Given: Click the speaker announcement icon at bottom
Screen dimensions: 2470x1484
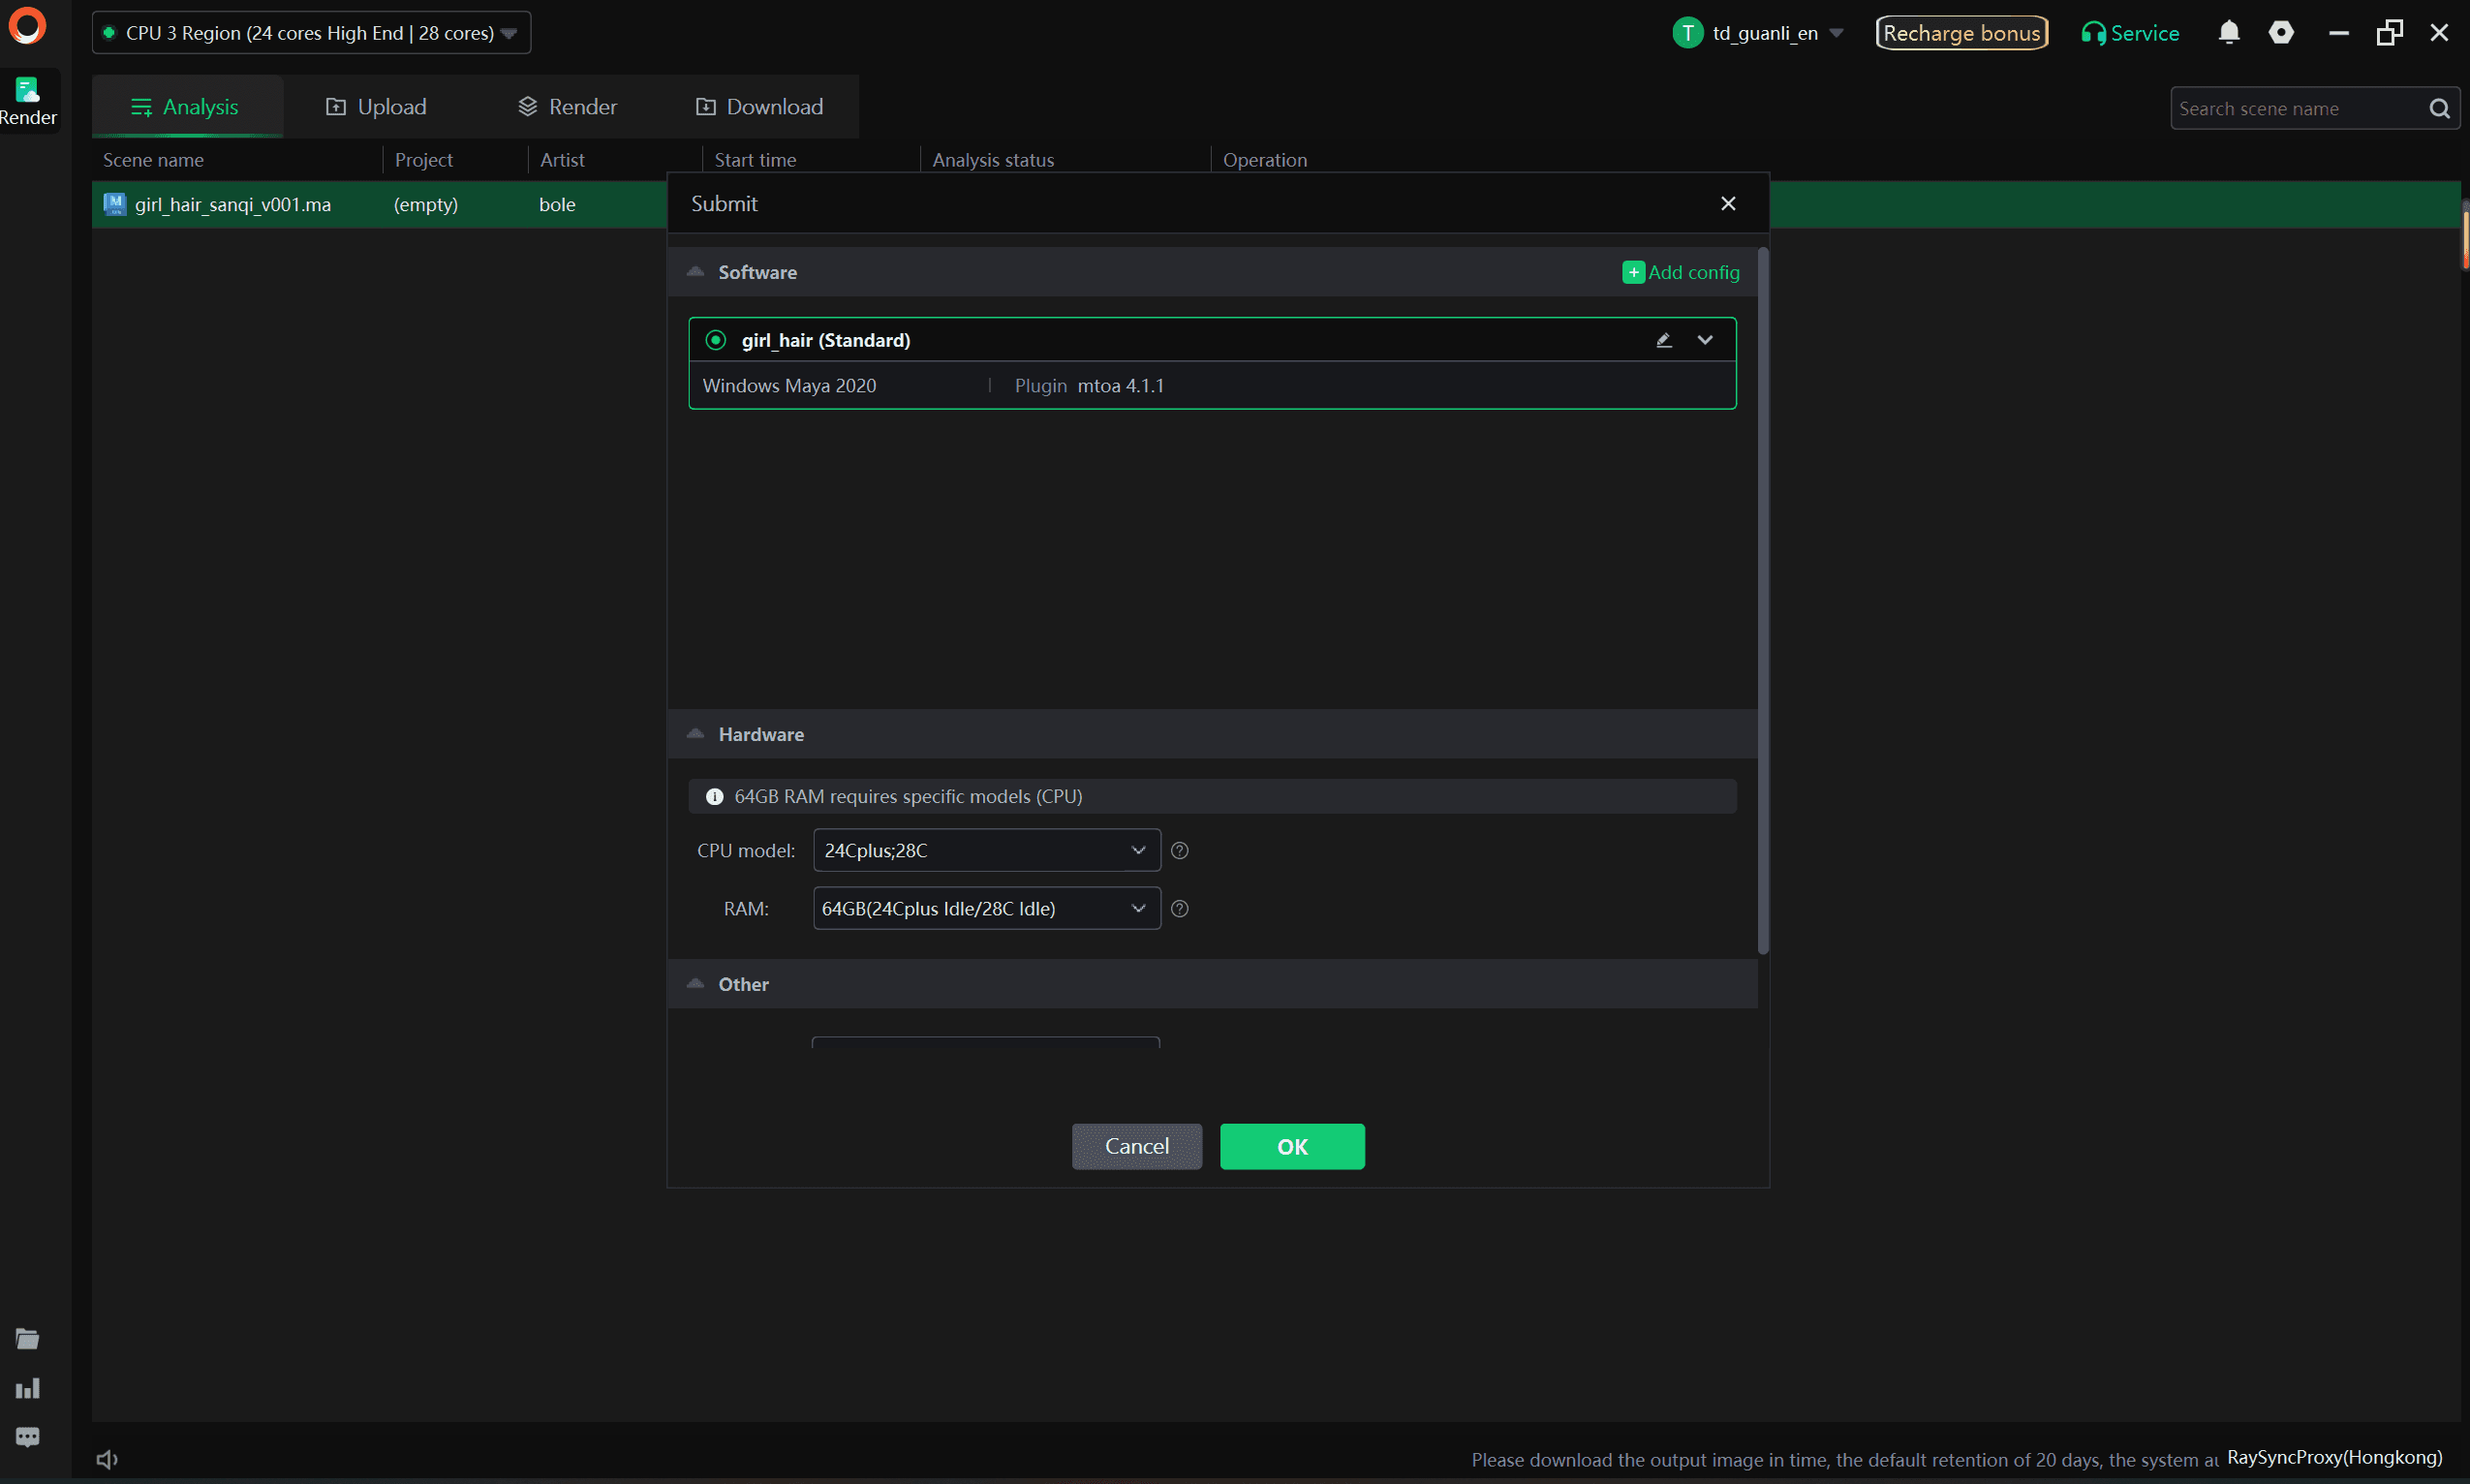Looking at the screenshot, I should coord(107,1459).
